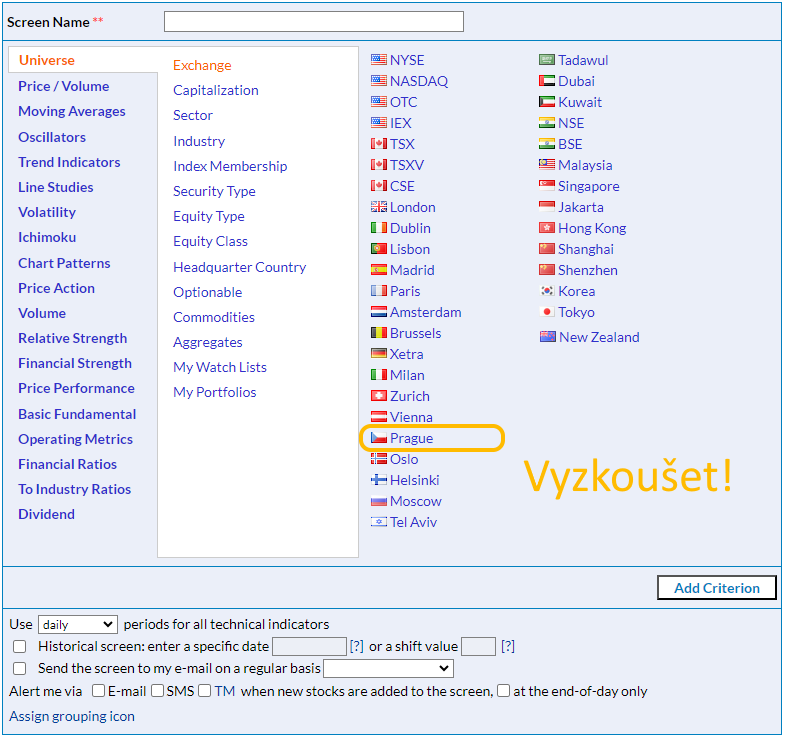Select the Optionable subcategory

(x=208, y=292)
